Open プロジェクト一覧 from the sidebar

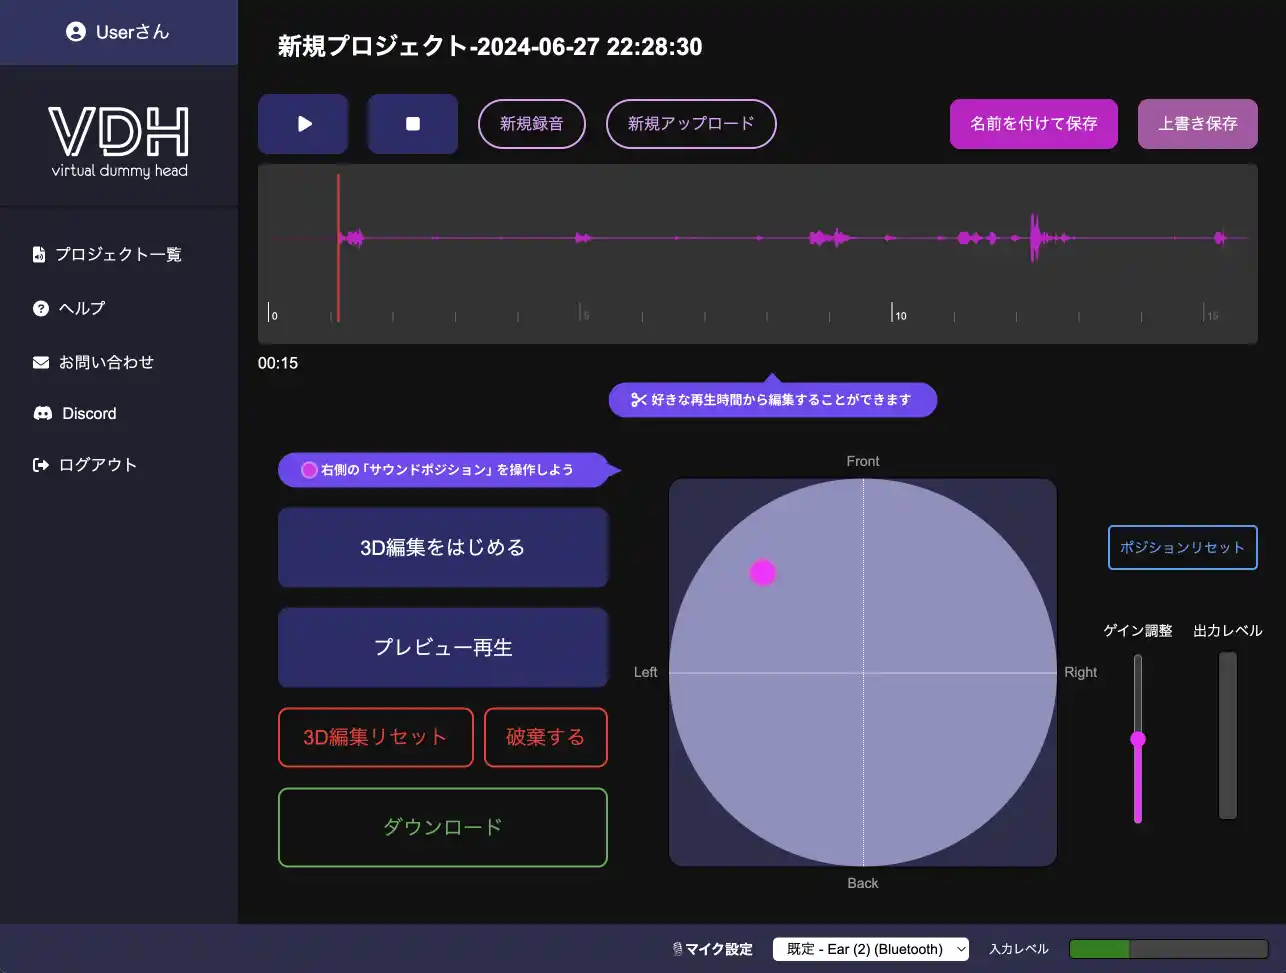click(x=118, y=254)
